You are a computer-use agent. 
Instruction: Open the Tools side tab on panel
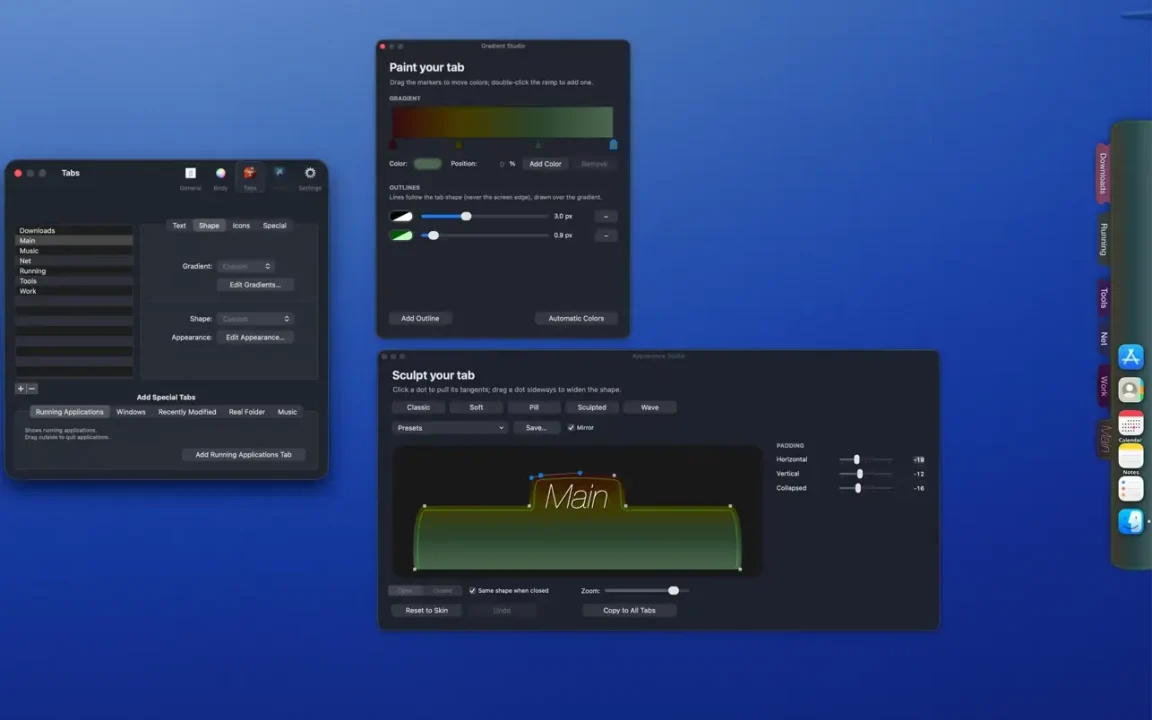(1103, 298)
